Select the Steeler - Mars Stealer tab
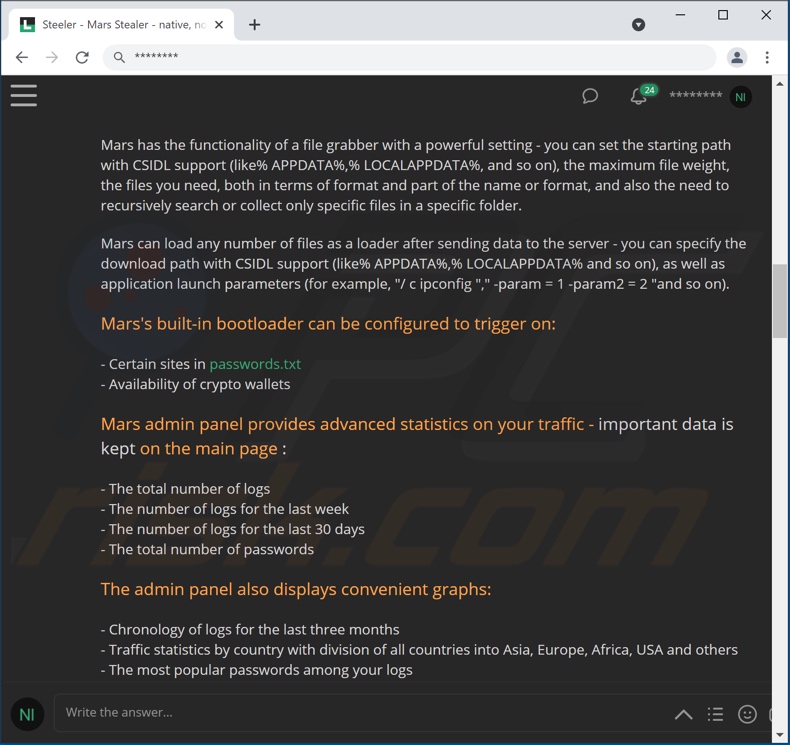This screenshot has width=790, height=745. click(121, 24)
